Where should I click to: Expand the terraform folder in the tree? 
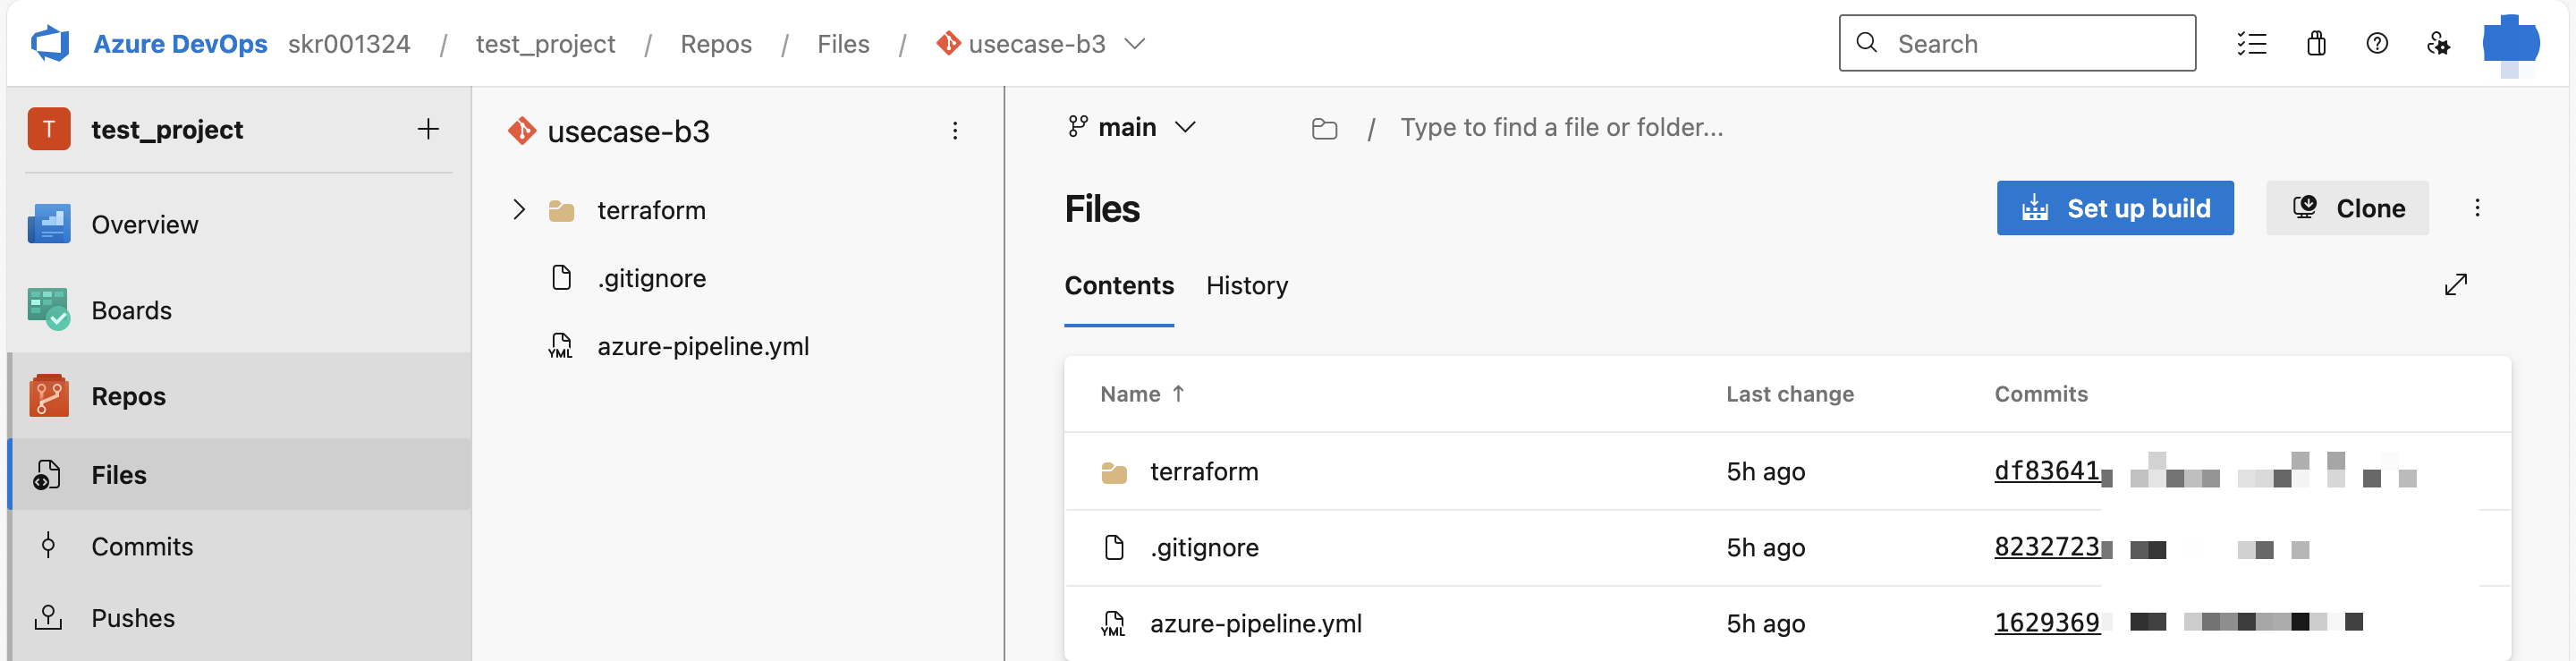(519, 210)
